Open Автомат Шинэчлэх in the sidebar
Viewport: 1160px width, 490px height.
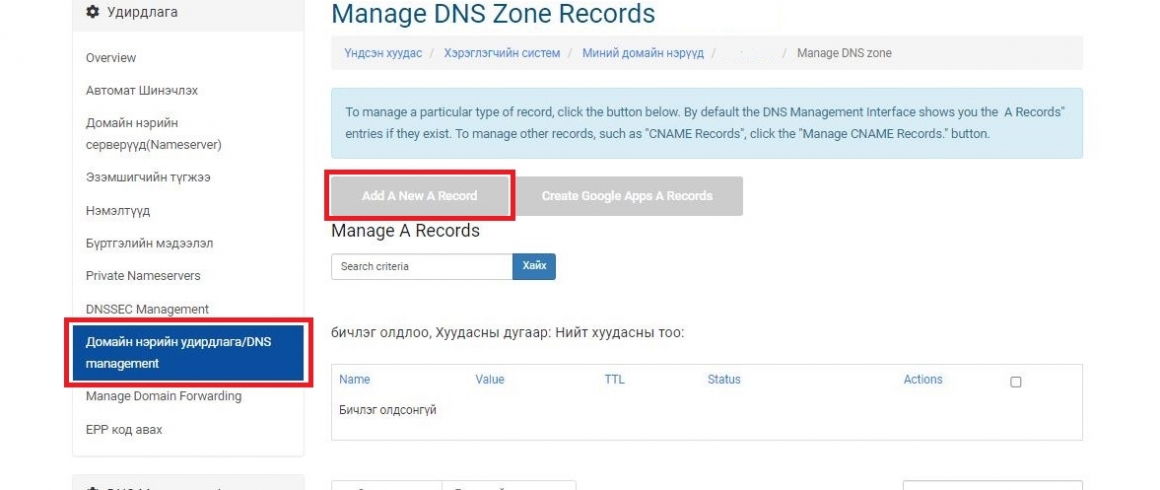(142, 90)
